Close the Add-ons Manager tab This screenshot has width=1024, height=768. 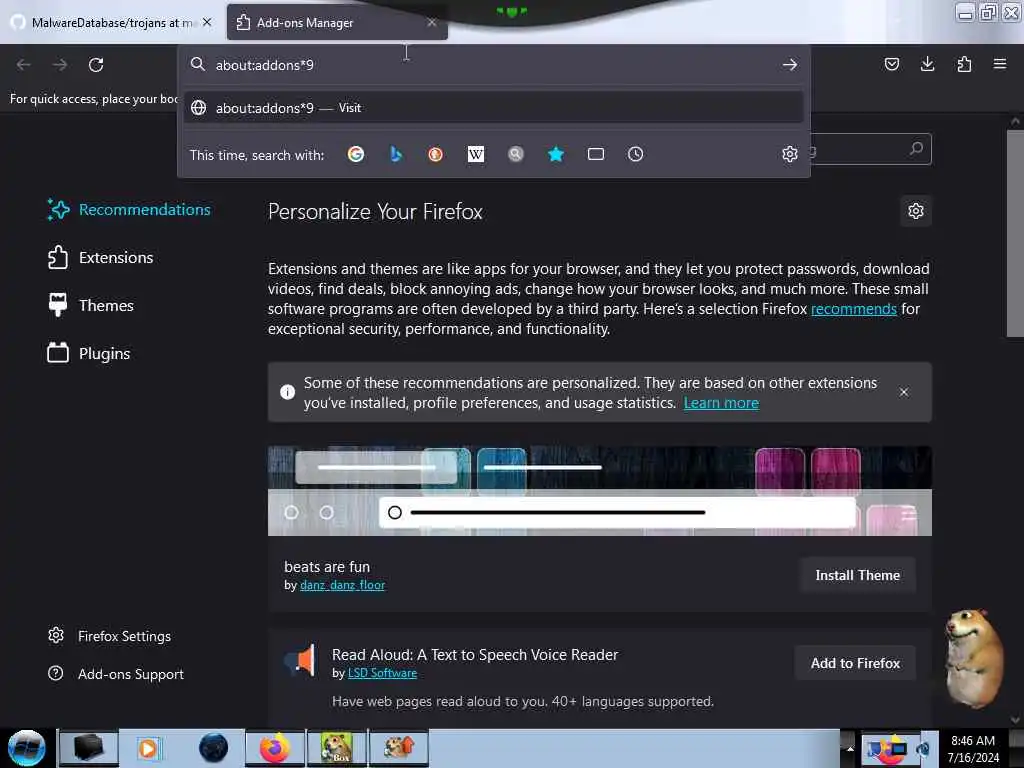[432, 22]
